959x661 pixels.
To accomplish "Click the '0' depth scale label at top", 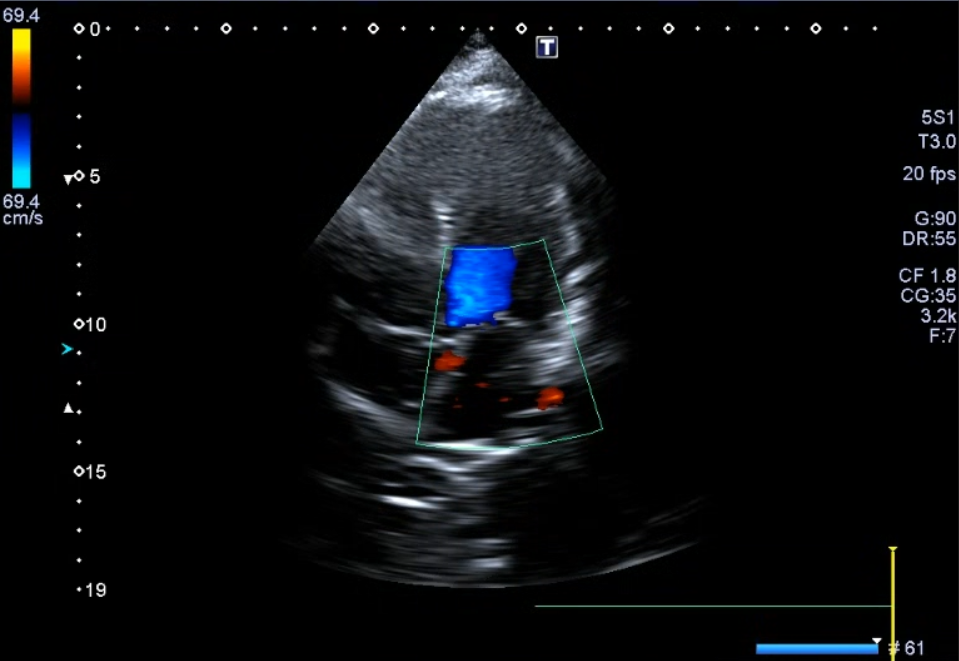I will pos(95,29).
